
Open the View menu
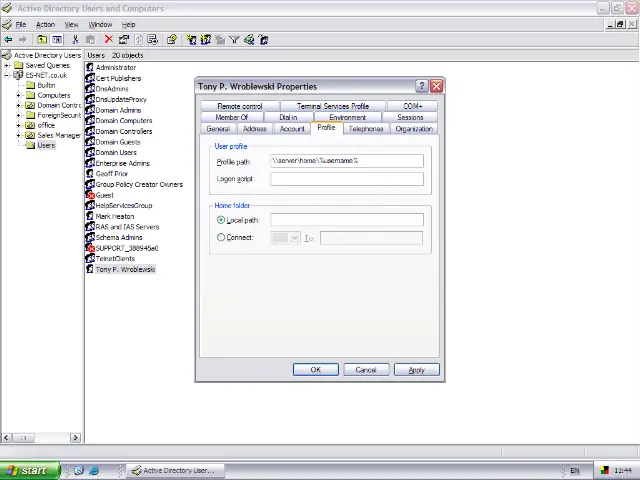point(71,24)
